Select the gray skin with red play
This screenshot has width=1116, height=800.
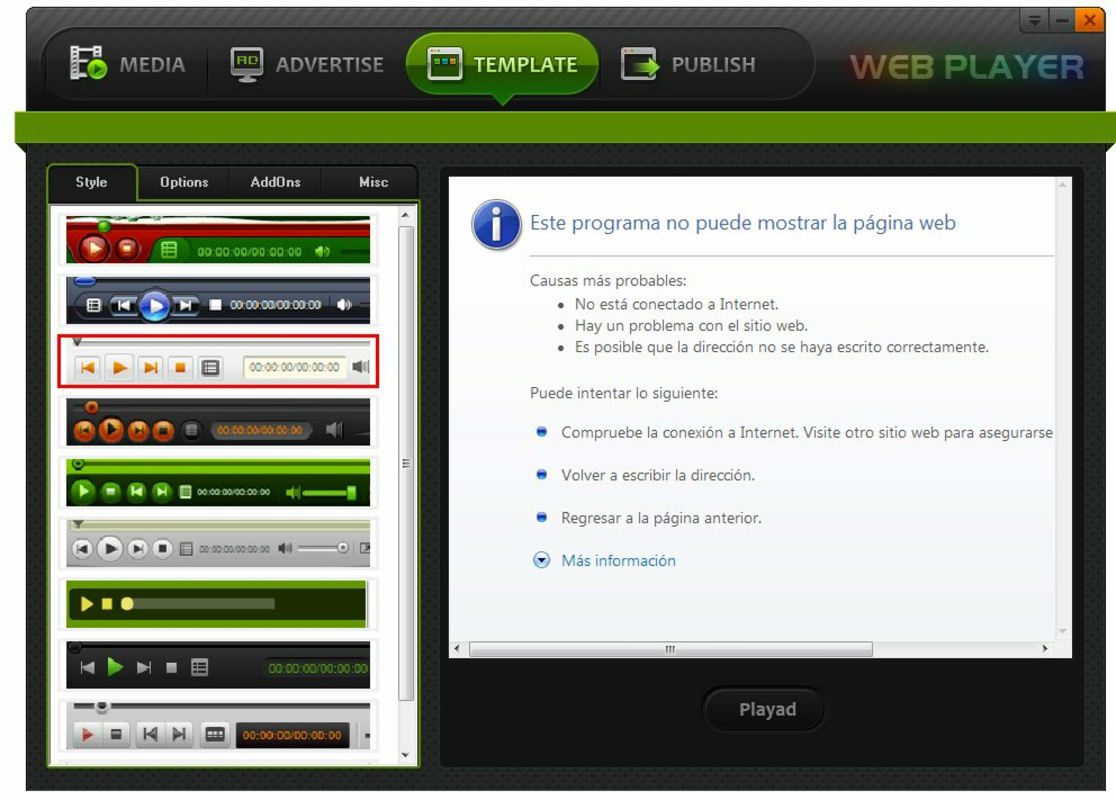click(218, 725)
